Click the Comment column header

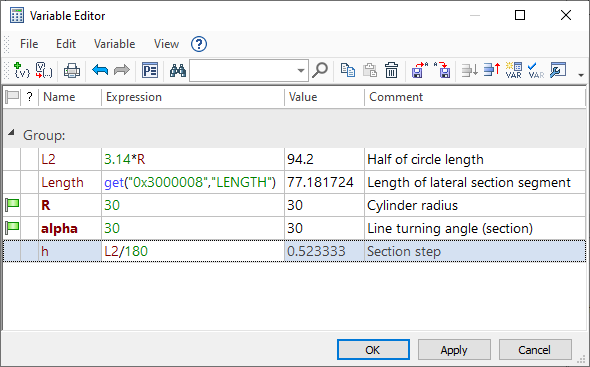(475, 97)
